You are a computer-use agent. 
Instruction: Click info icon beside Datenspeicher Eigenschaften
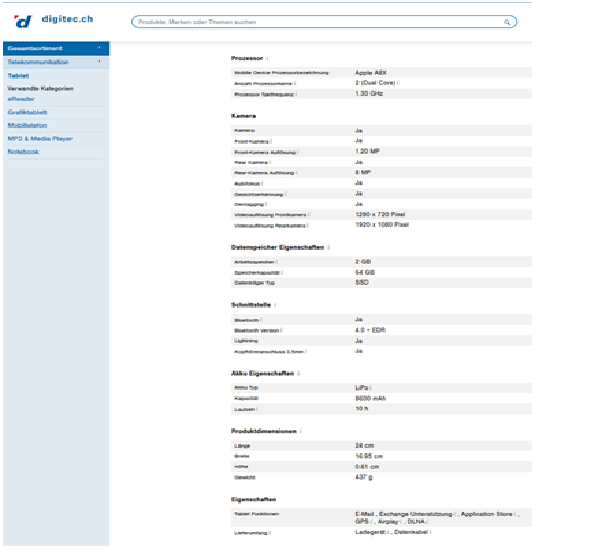(x=328, y=248)
